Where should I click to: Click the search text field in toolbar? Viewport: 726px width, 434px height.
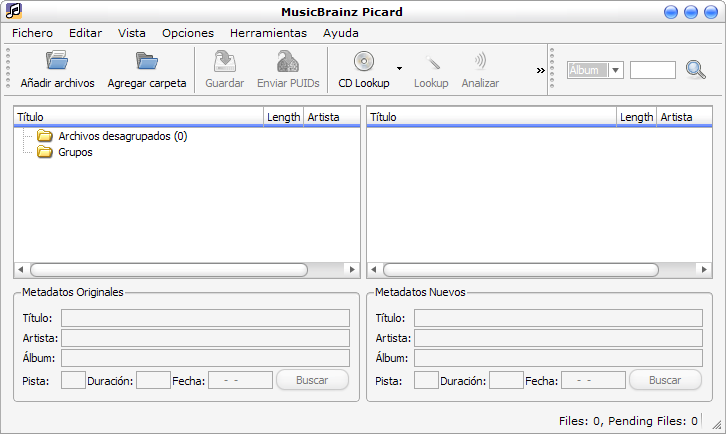pos(653,70)
